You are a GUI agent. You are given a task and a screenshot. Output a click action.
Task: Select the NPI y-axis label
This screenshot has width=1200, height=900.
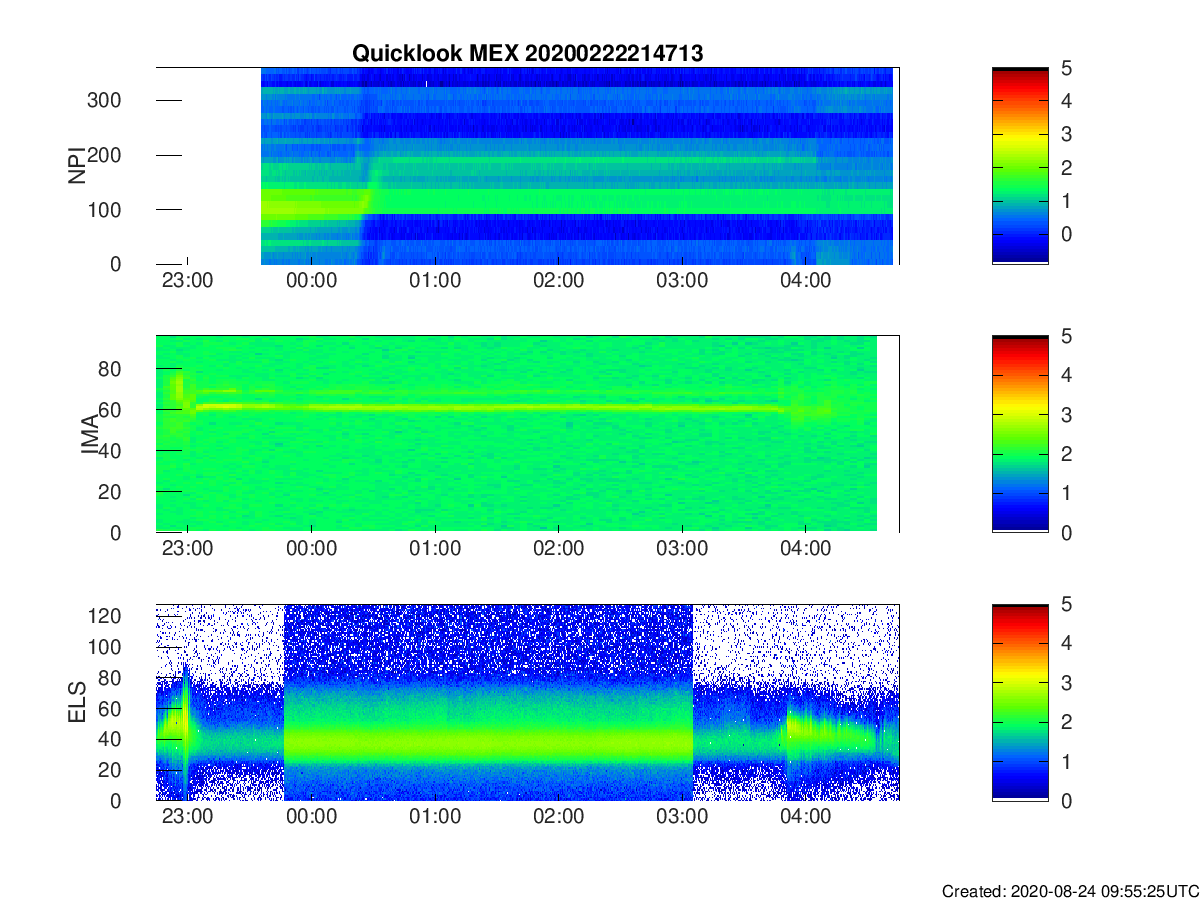point(77,166)
